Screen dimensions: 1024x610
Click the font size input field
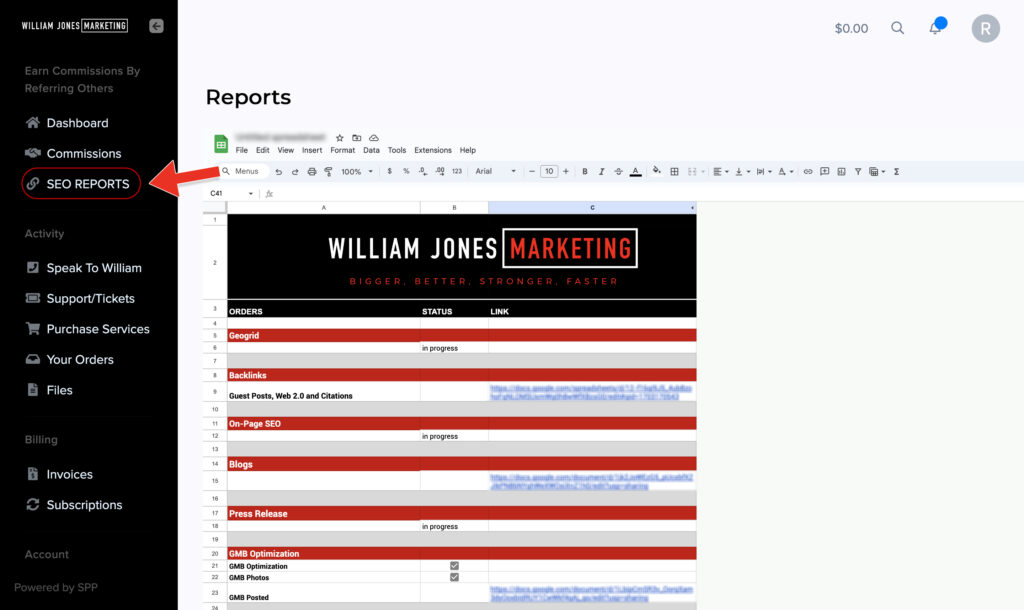pyautogui.click(x=548, y=172)
